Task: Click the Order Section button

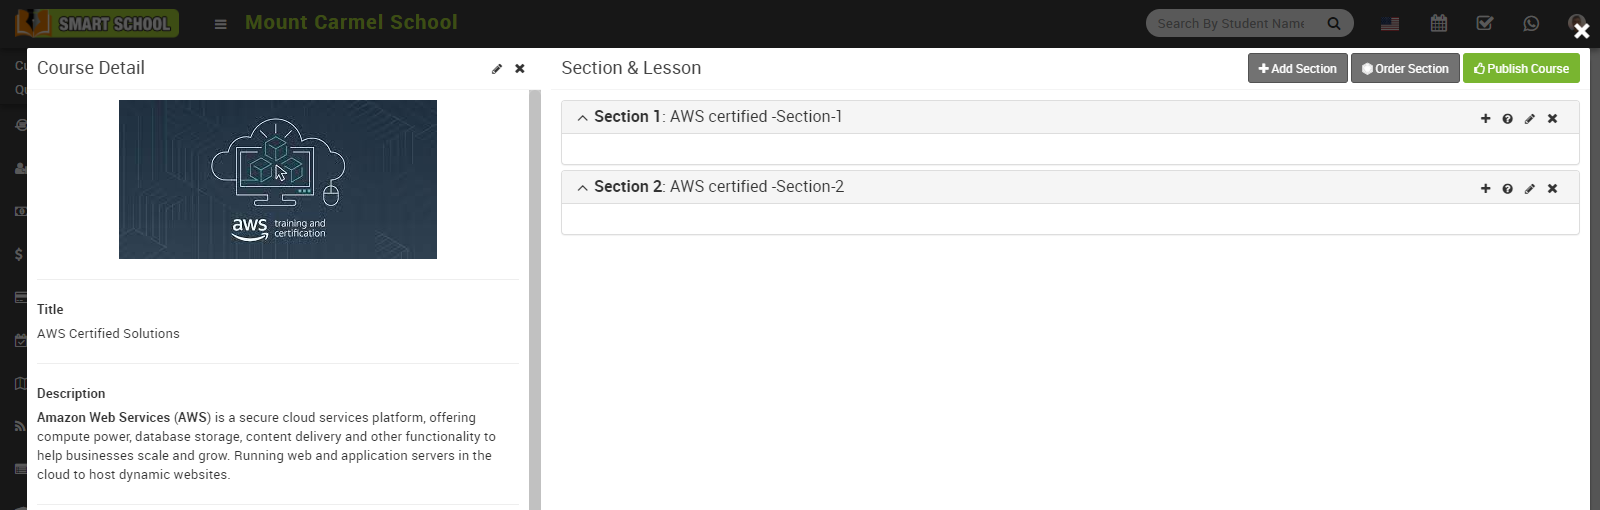Action: click(1404, 68)
